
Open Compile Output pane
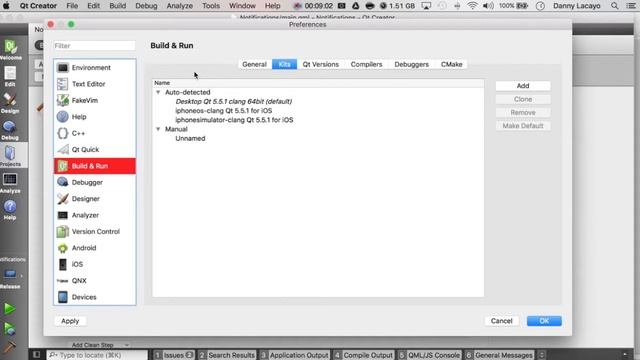tap(364, 355)
